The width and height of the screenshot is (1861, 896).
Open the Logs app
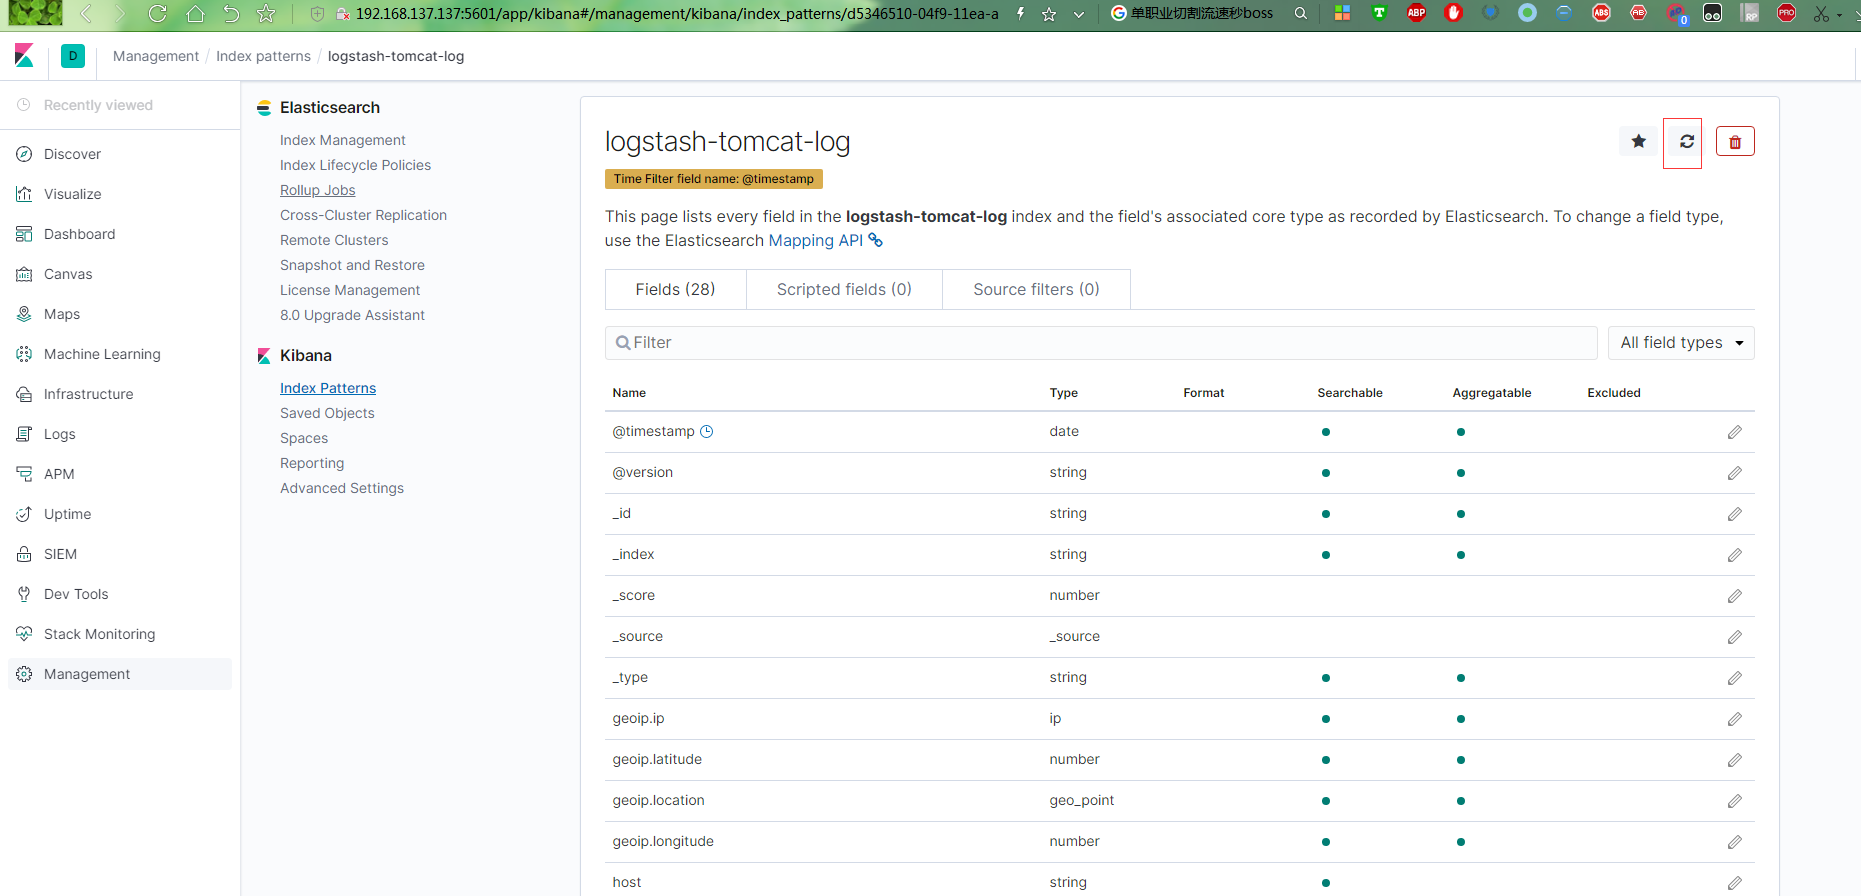coord(59,434)
